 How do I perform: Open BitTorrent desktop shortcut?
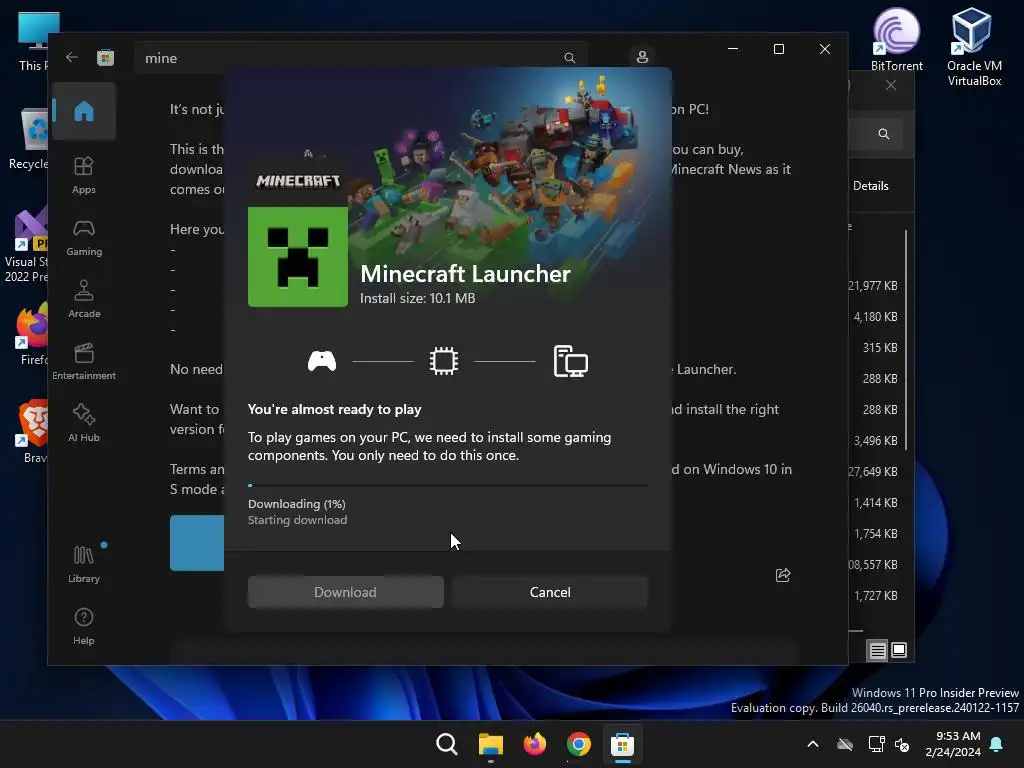tap(897, 39)
